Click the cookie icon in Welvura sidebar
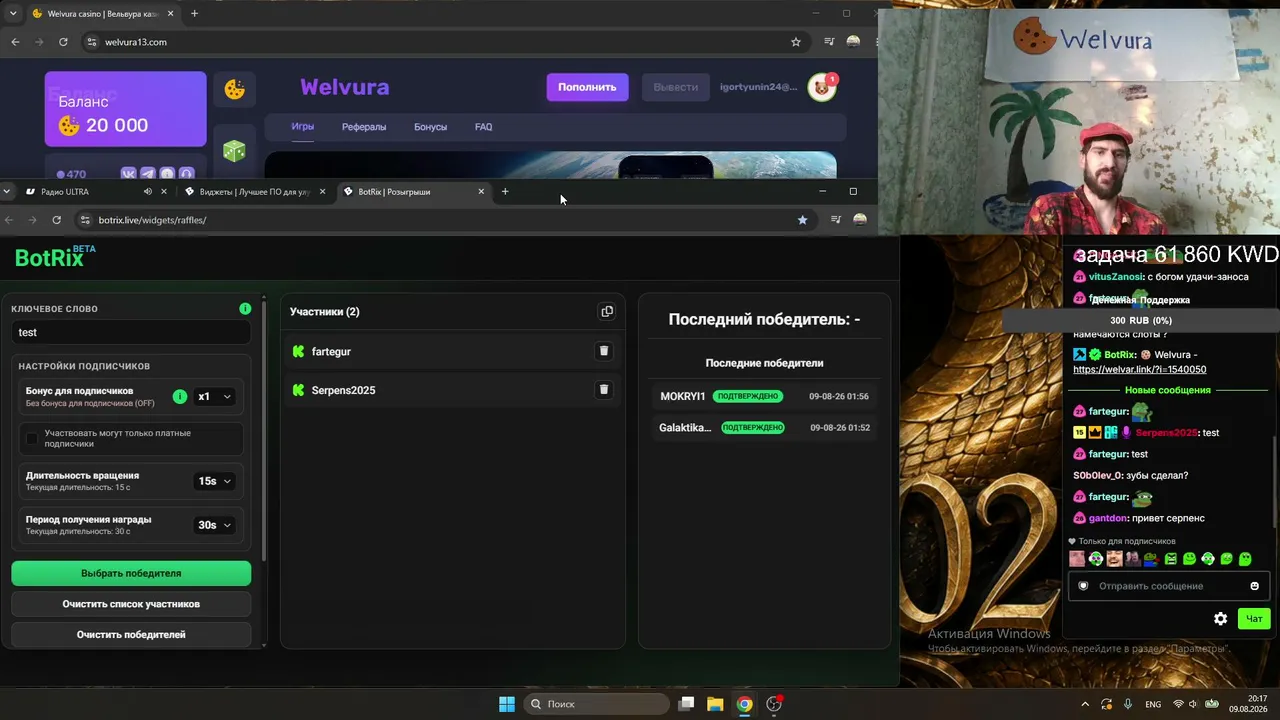 [234, 90]
